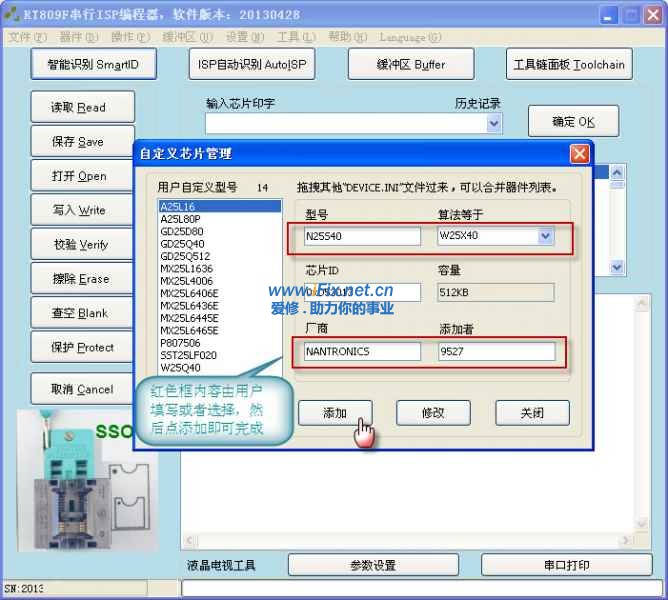Open the 历史记录 chip mark dropdown arrow
The width and height of the screenshot is (668, 600).
click(x=494, y=123)
